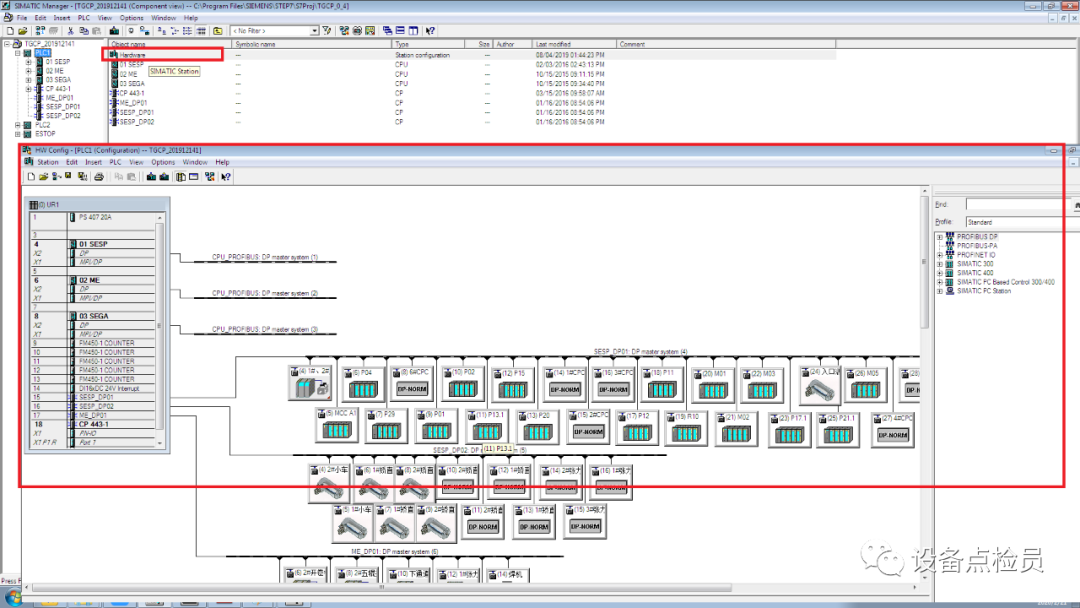Select rack slot 18 CP 443-1

[x=93, y=424]
